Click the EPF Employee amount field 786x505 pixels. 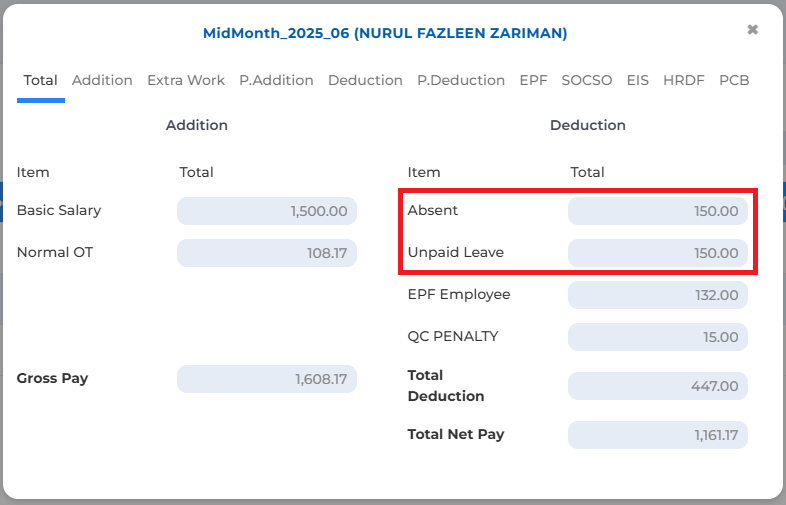coord(658,295)
